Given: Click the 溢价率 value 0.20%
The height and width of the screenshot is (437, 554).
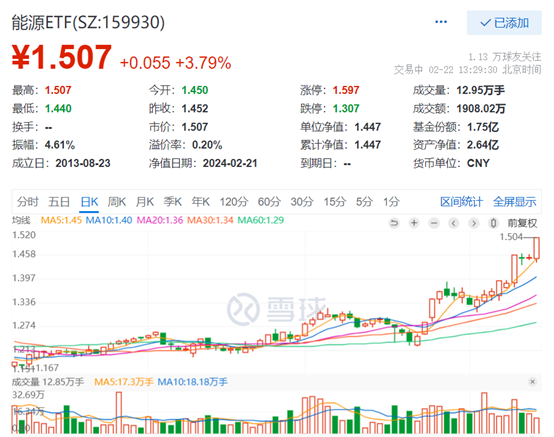Looking at the screenshot, I should tap(207, 145).
